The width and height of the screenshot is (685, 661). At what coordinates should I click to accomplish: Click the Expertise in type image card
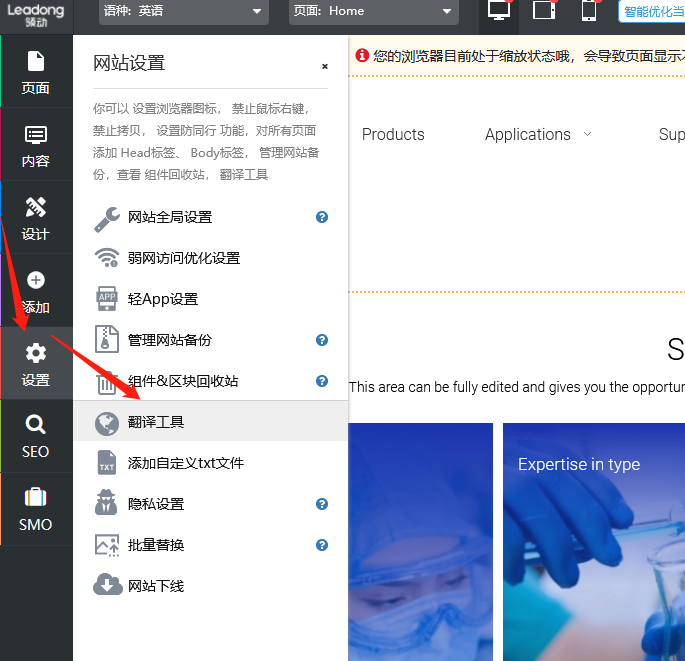point(594,542)
